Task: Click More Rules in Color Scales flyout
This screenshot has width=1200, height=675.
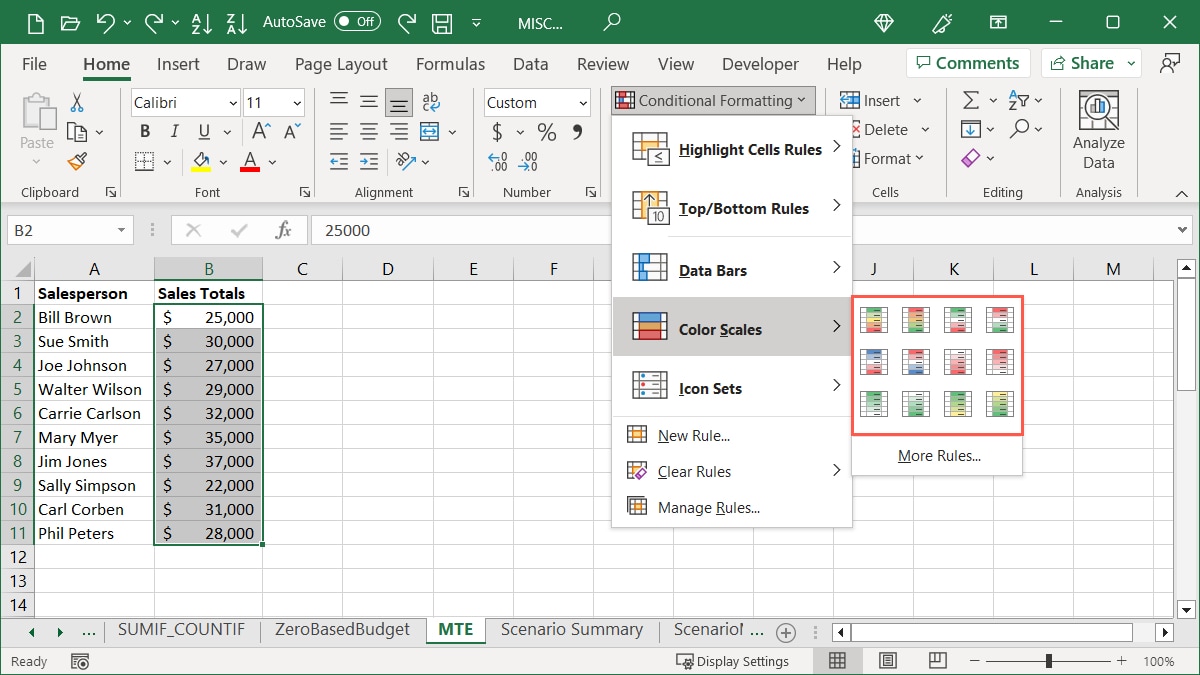Action: (938, 456)
